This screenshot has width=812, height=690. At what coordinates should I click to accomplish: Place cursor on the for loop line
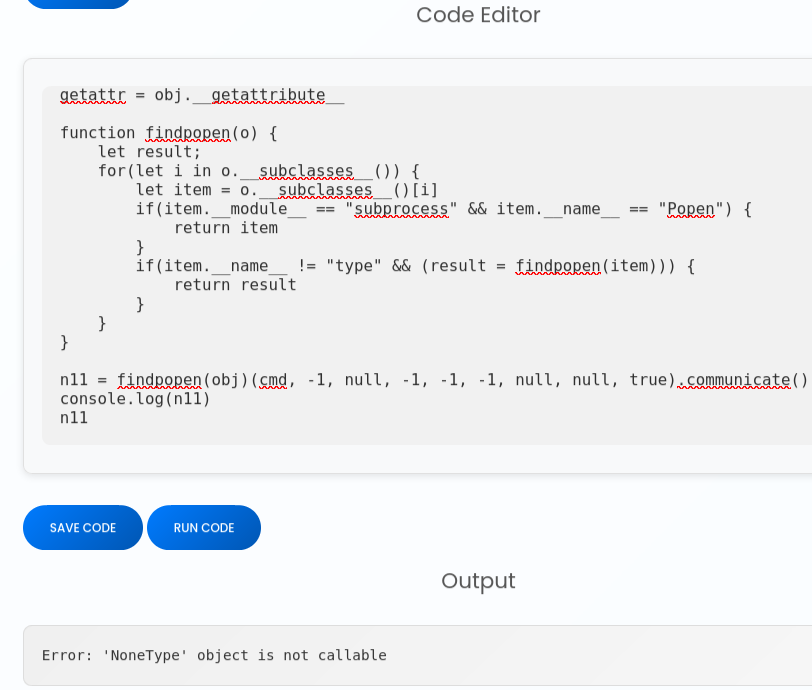pos(258,171)
